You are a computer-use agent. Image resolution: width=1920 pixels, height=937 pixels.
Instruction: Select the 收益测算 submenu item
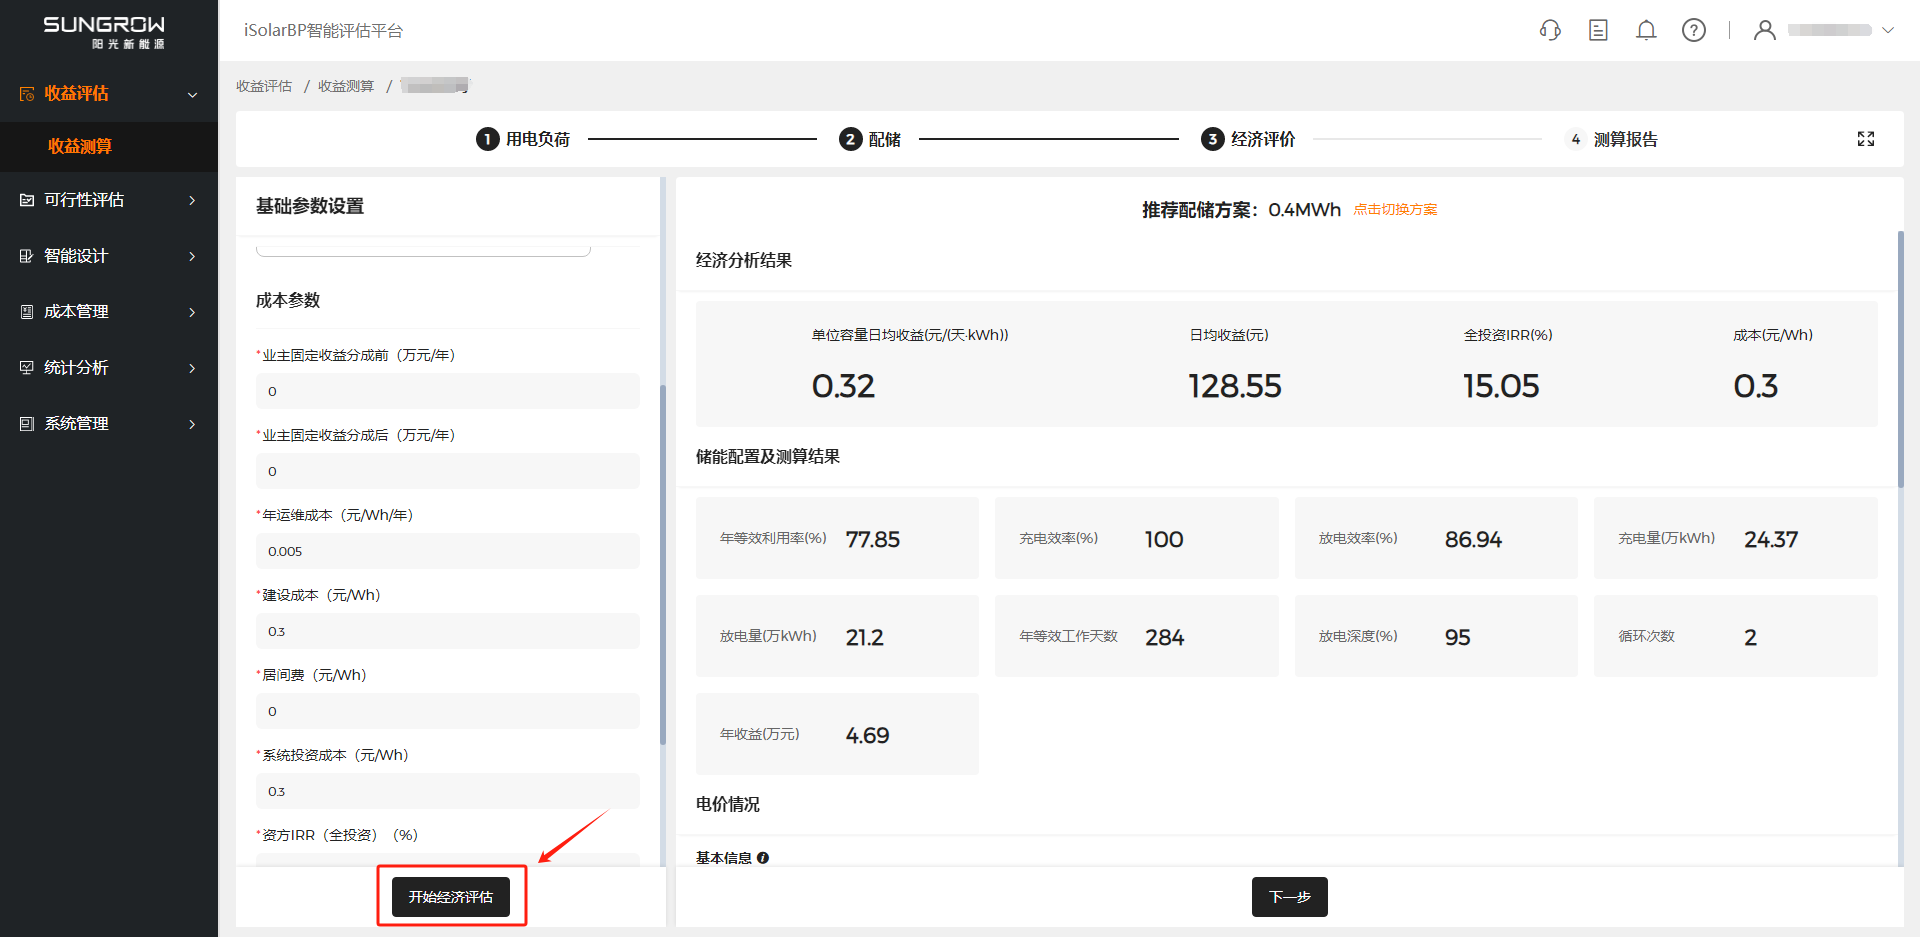[80, 146]
